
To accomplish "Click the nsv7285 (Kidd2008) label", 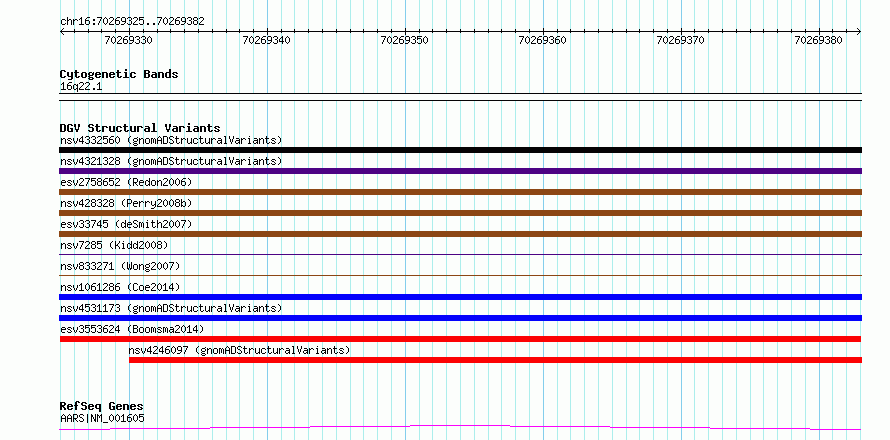I will coord(114,245).
